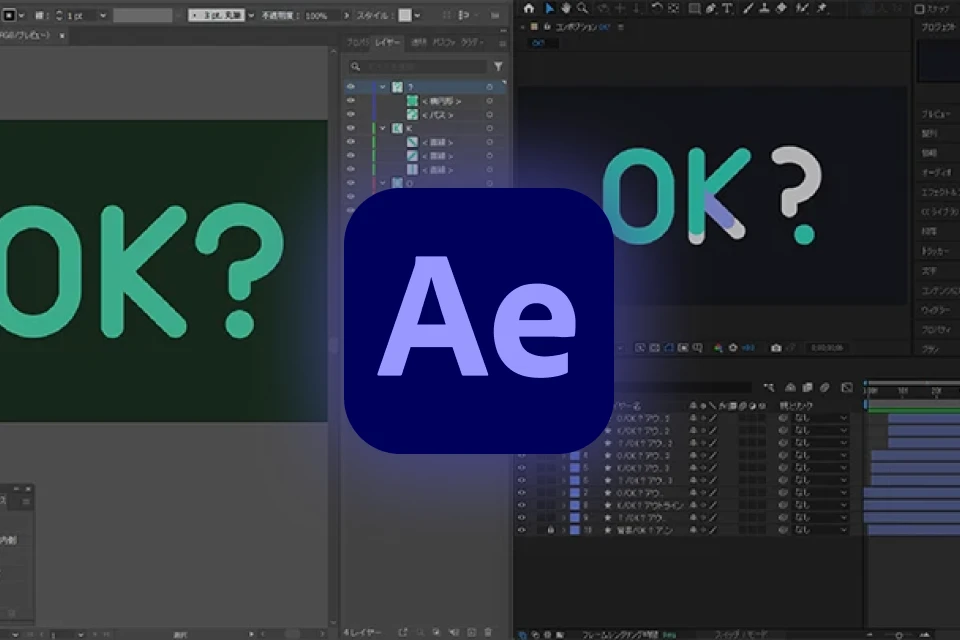Select the Eraser tool in After Effects
Image resolution: width=960 pixels, height=640 pixels.
click(781, 8)
